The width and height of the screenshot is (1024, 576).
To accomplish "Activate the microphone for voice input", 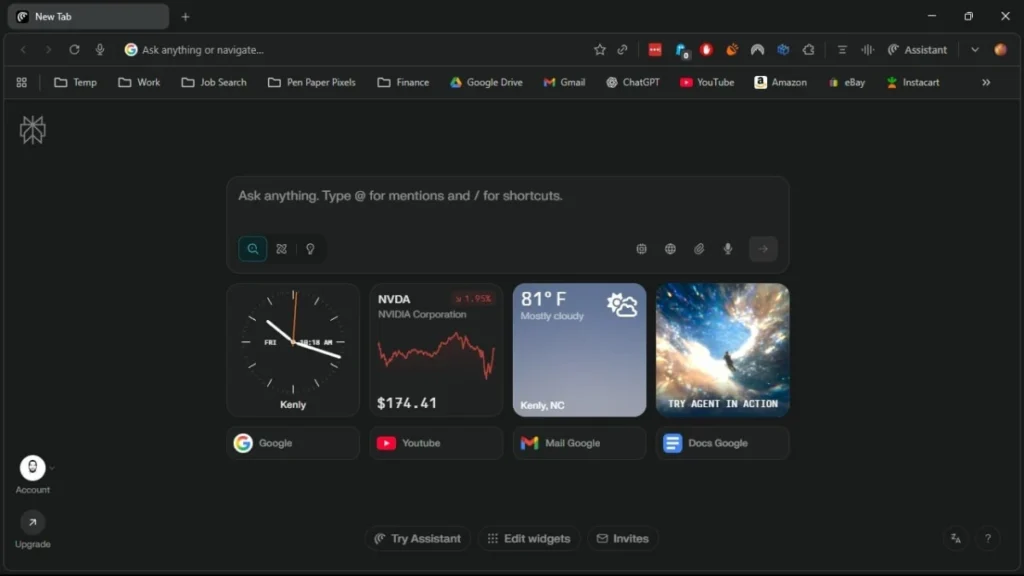I will (727, 249).
